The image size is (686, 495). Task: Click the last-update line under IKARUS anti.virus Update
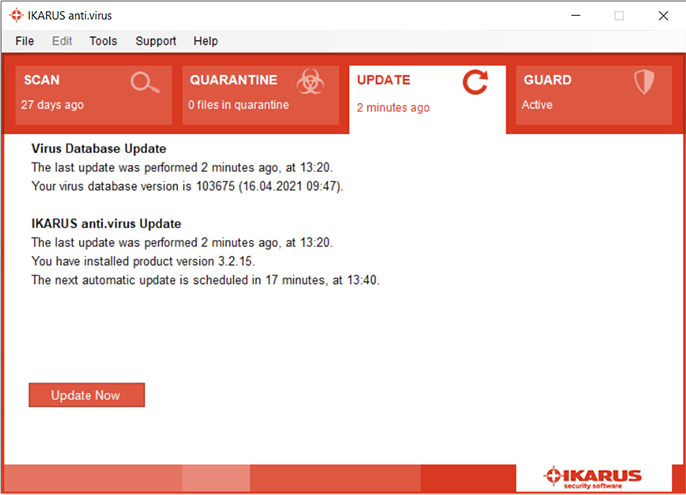click(182, 242)
